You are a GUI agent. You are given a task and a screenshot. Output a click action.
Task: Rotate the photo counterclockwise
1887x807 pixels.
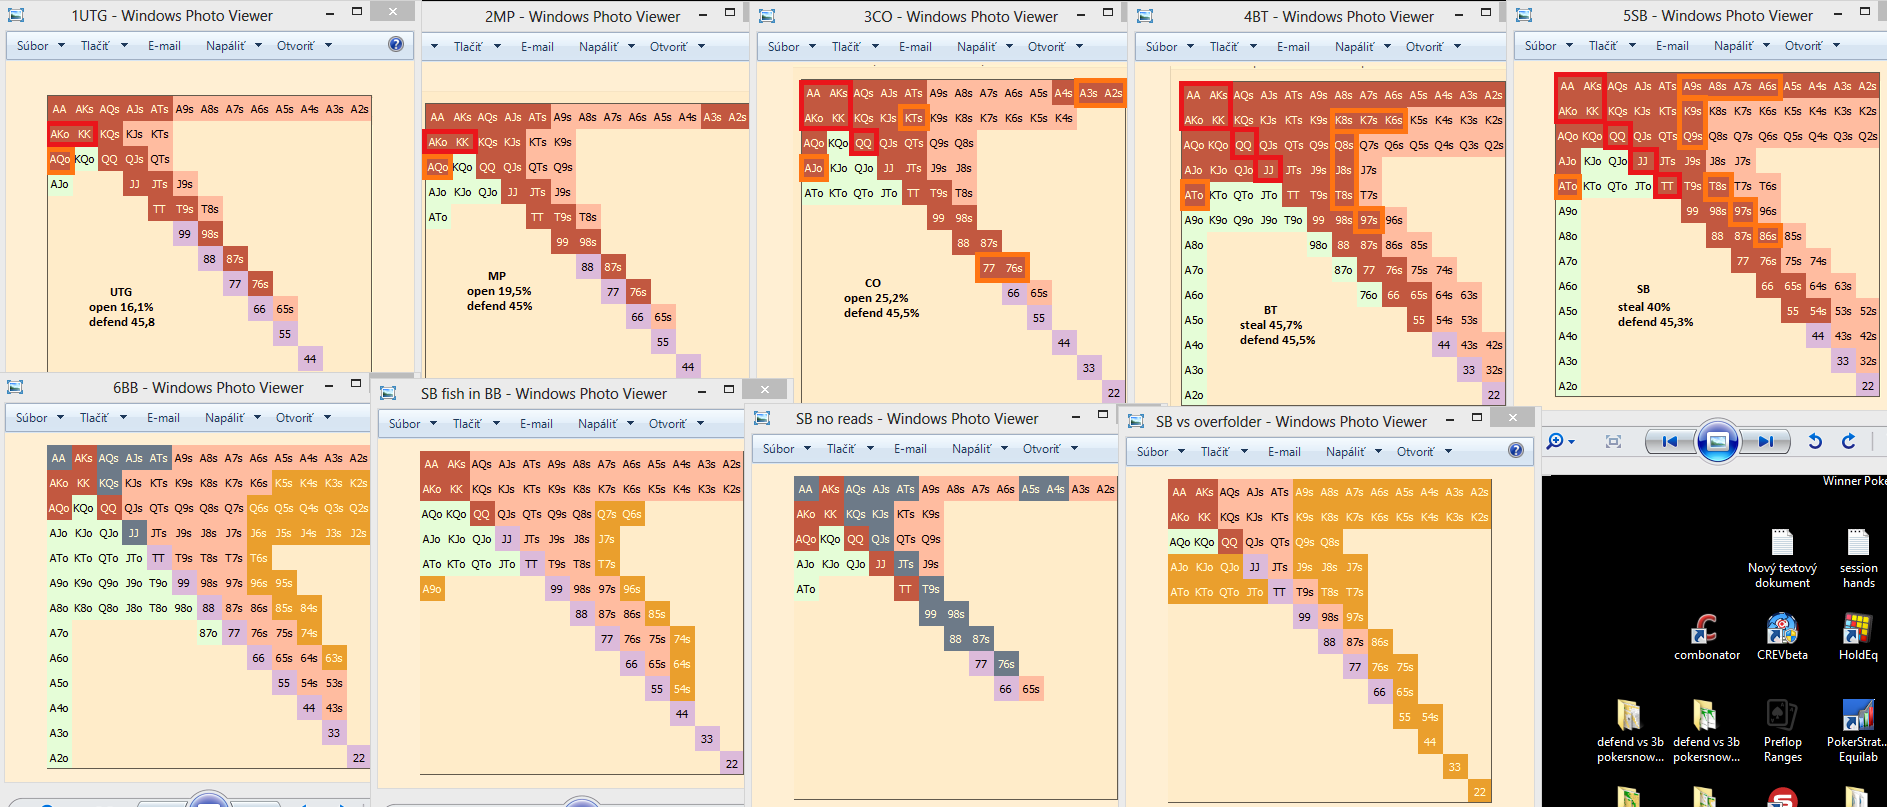(x=1815, y=441)
